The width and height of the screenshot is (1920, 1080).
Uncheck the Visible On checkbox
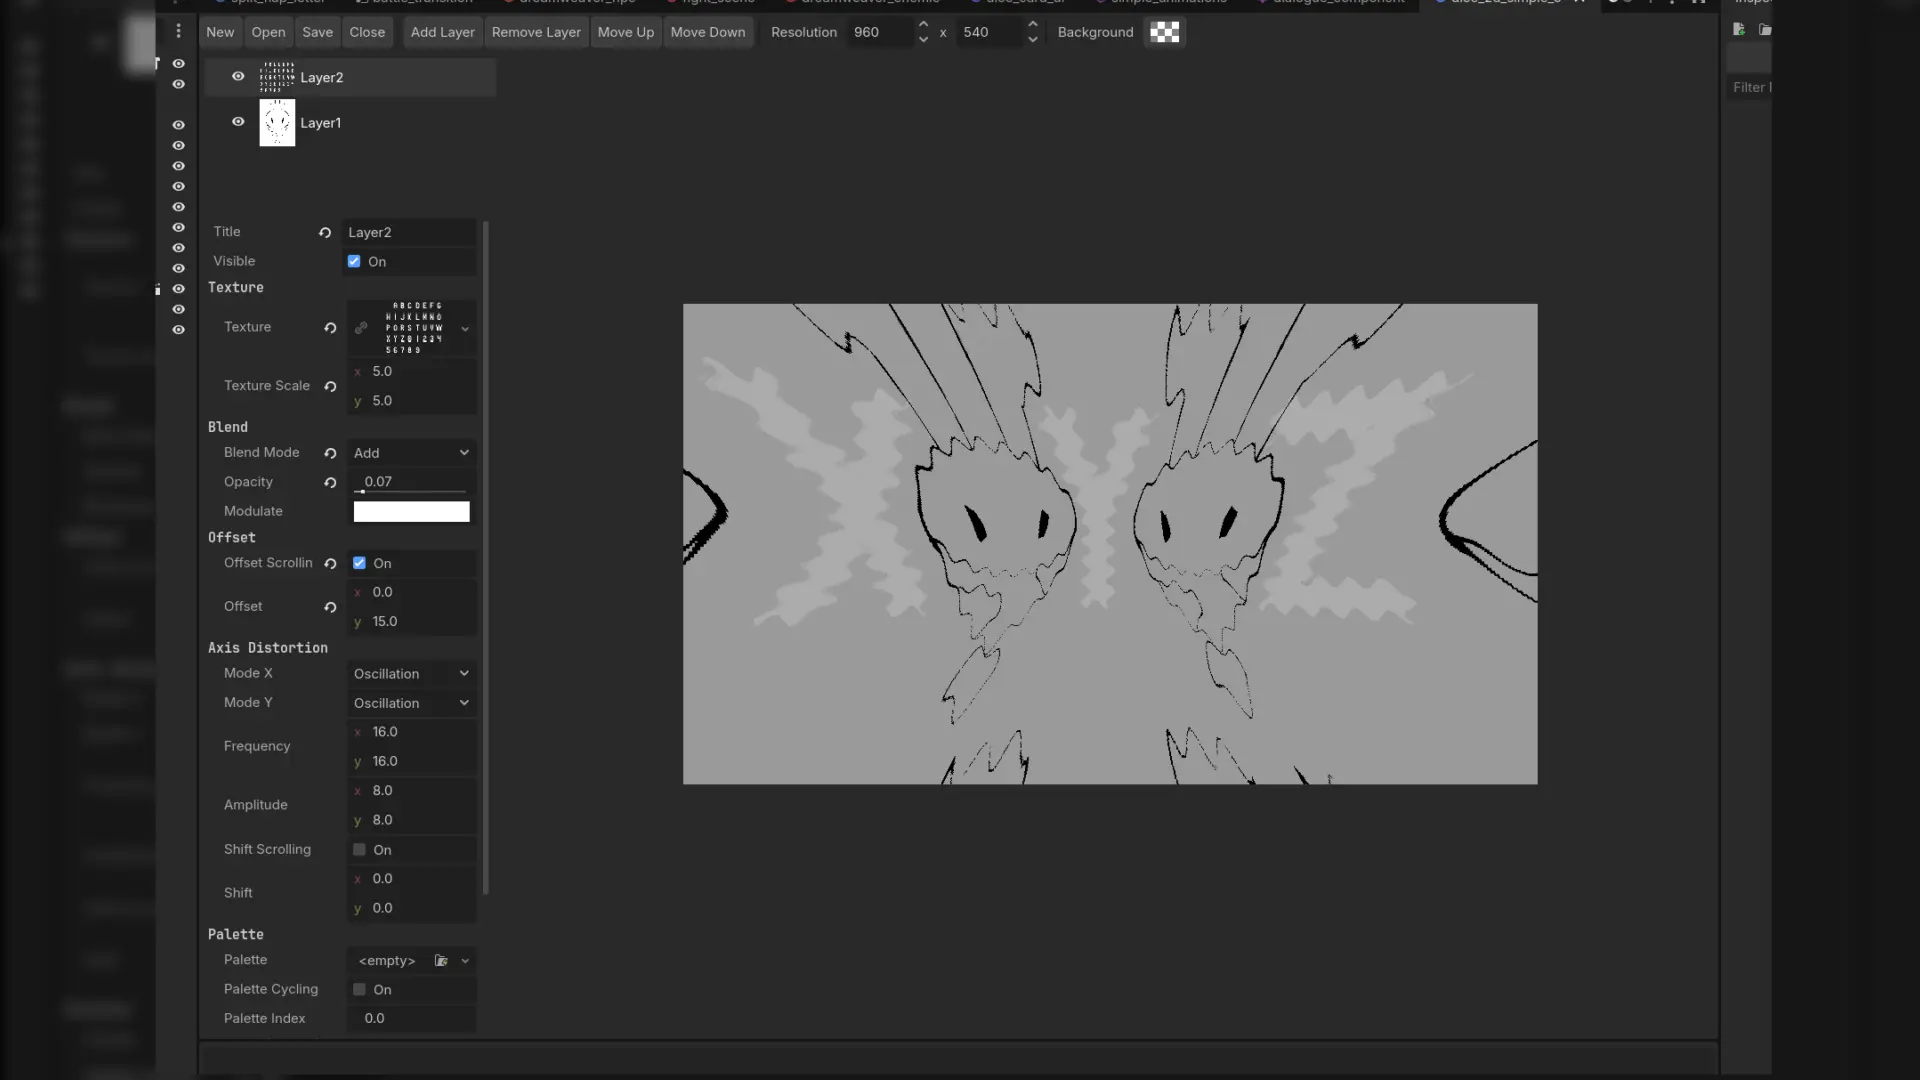coord(354,261)
